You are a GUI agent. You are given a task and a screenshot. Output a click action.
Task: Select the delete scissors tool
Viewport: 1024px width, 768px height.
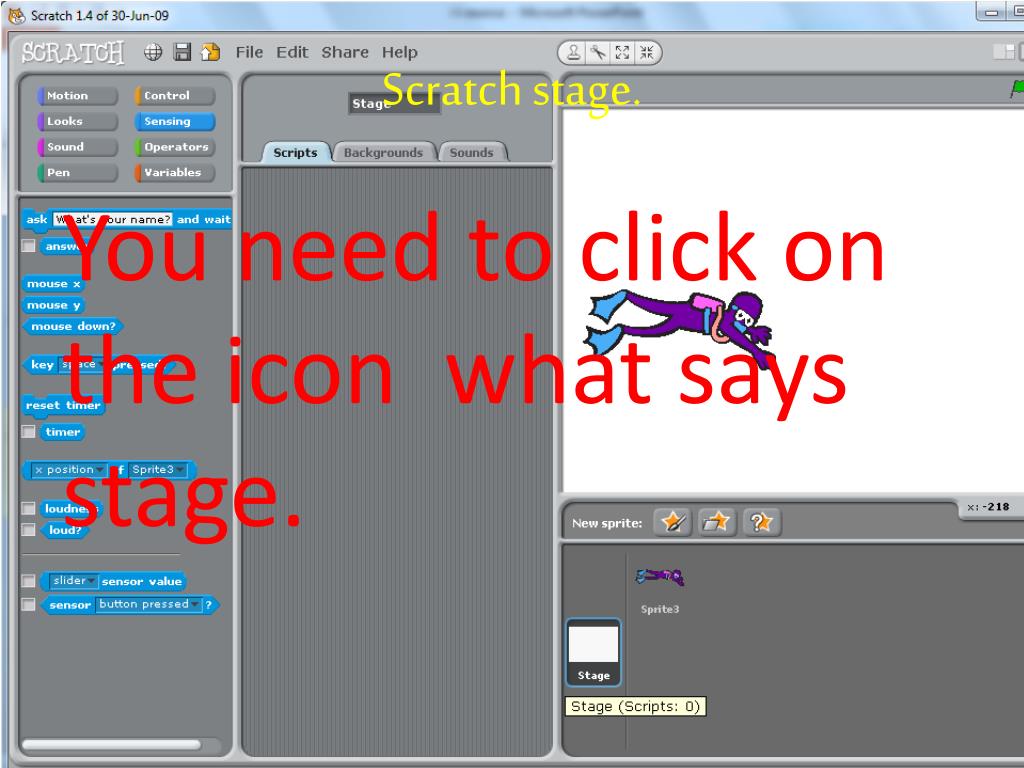point(598,52)
